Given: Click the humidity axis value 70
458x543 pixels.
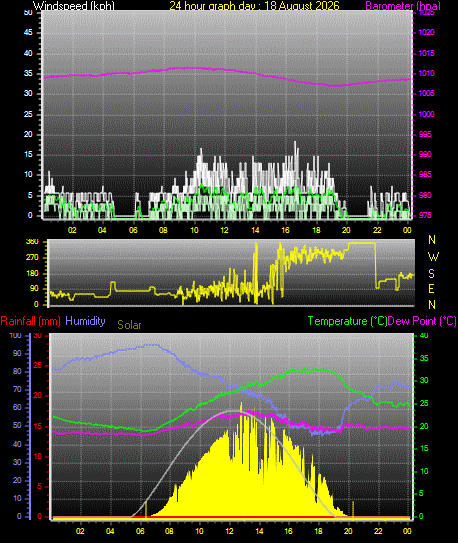Looking at the screenshot, I should coord(17,390).
